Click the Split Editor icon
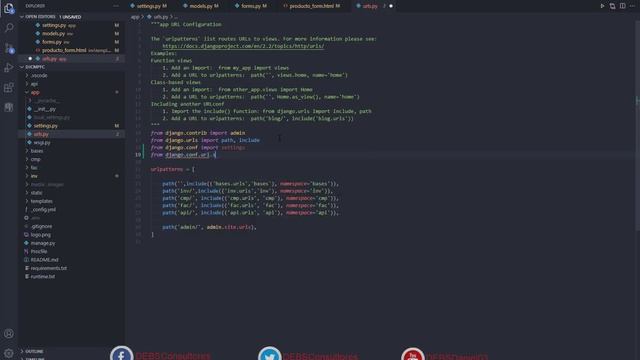 point(622,6)
